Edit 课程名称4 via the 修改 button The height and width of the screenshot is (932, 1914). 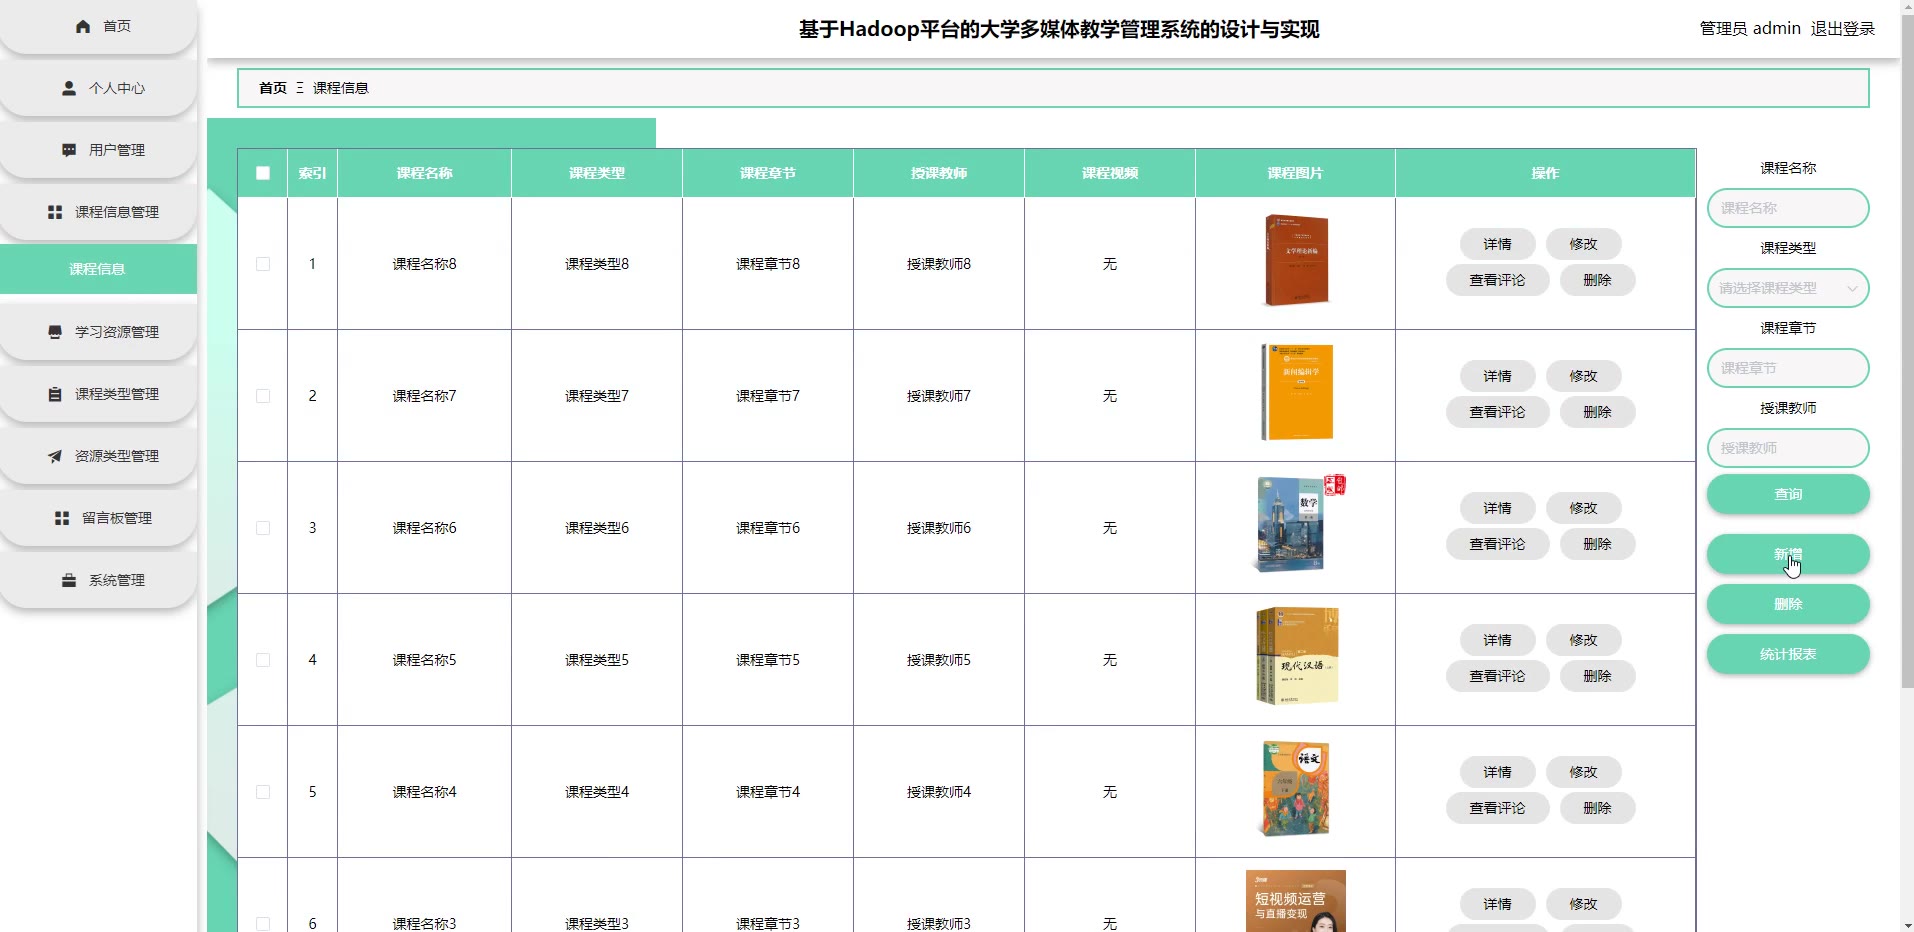pyautogui.click(x=1583, y=772)
